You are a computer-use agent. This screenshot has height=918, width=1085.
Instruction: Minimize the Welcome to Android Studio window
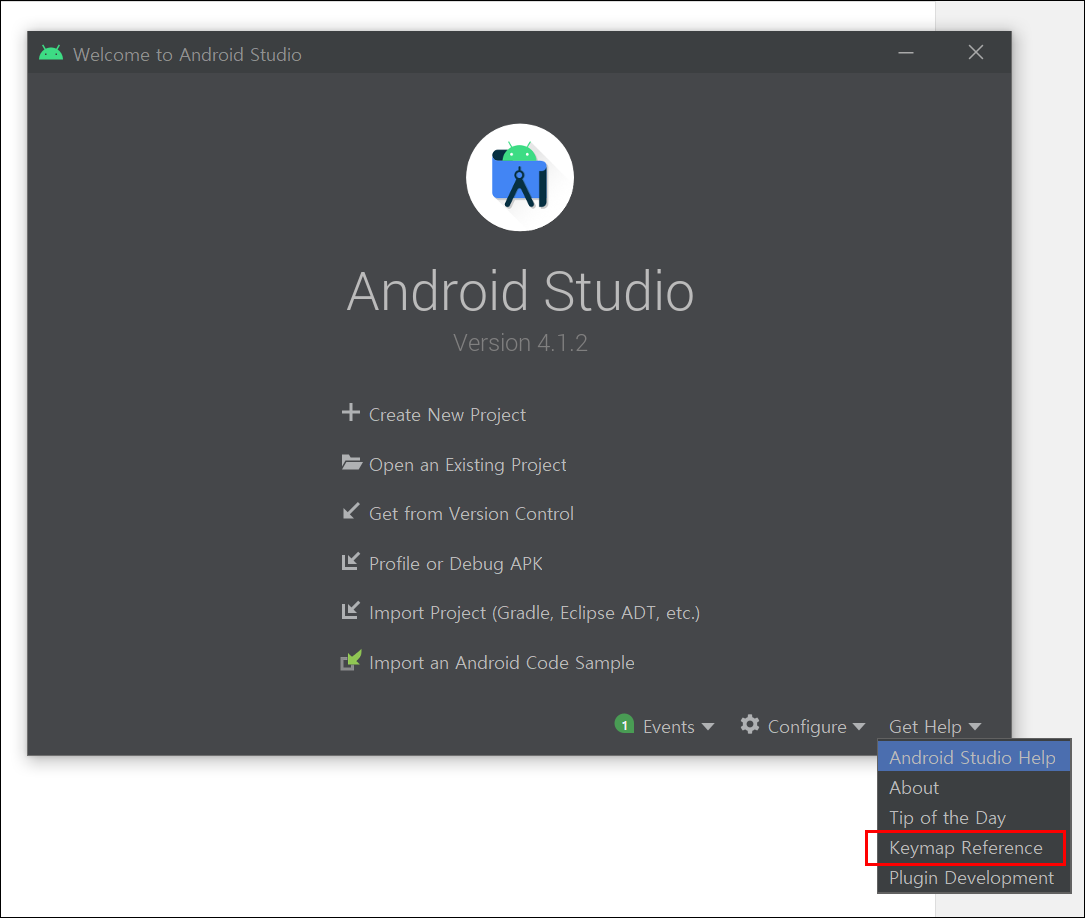[906, 53]
